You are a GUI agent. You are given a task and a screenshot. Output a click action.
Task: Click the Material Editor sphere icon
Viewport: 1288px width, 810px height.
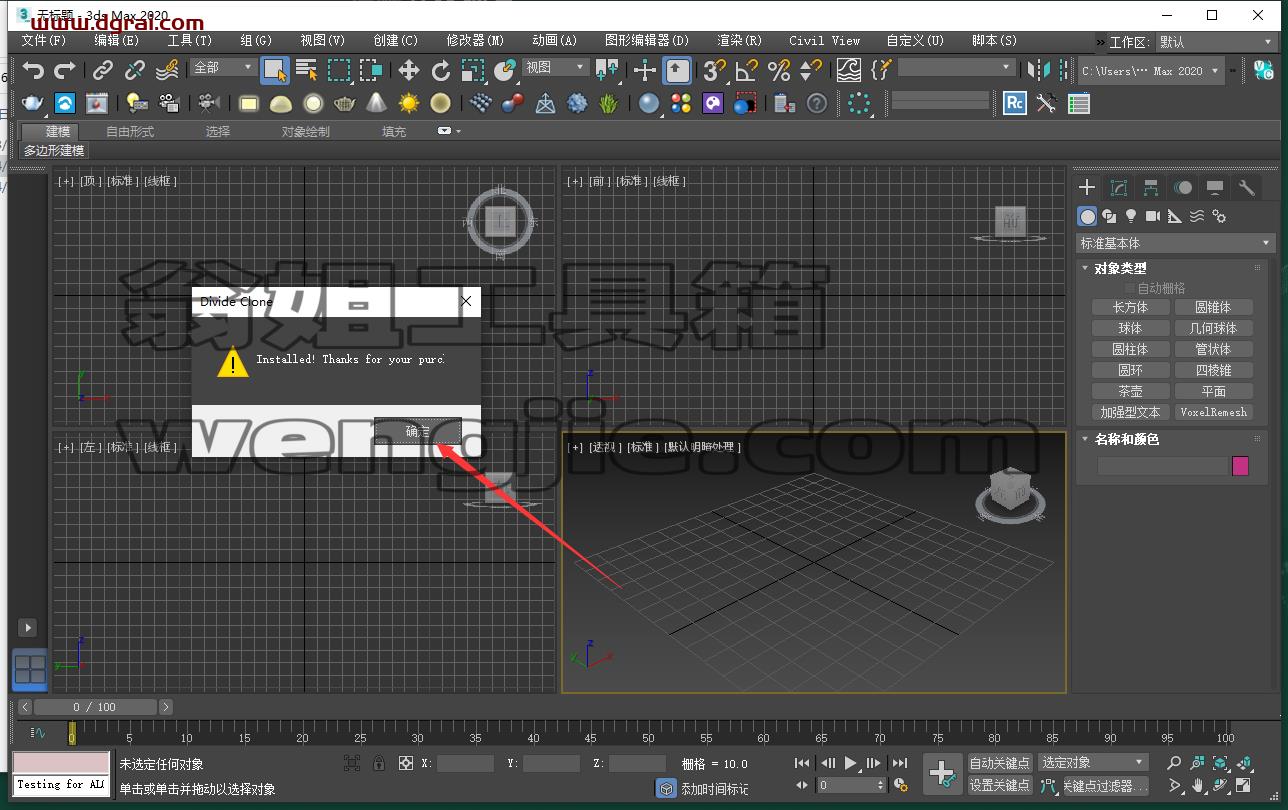(x=649, y=103)
